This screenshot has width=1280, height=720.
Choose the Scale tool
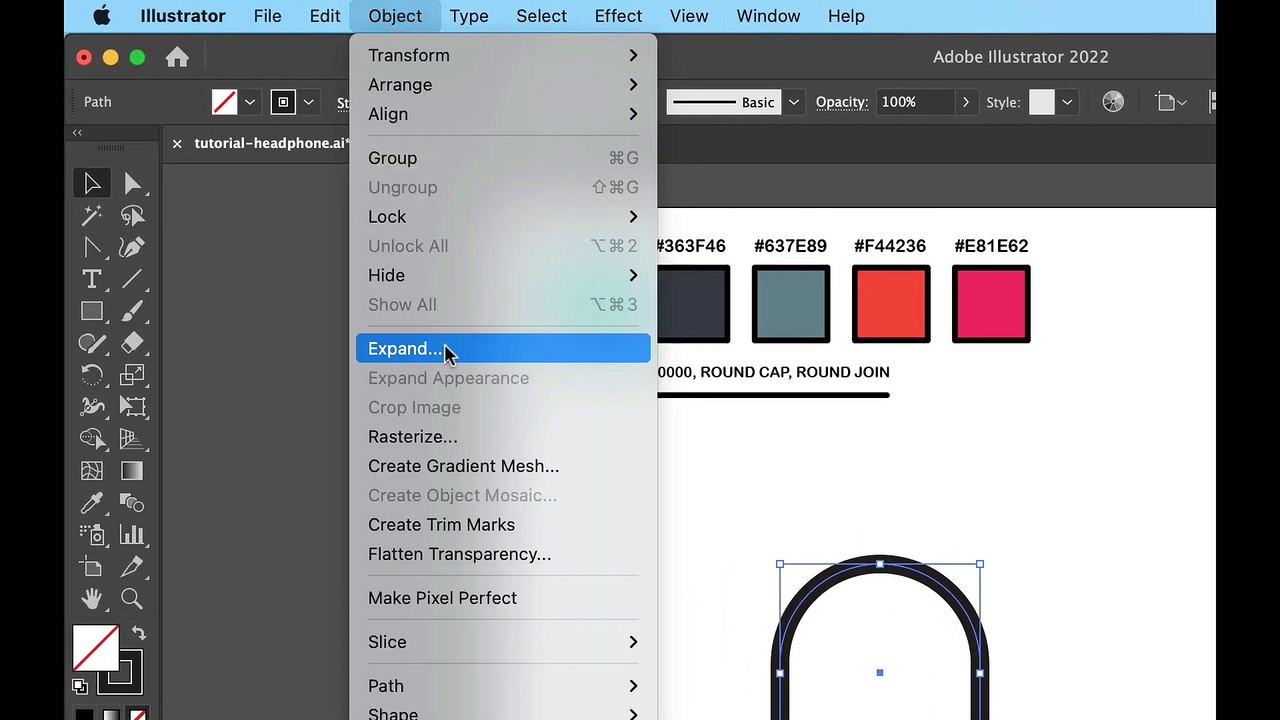click(x=132, y=375)
